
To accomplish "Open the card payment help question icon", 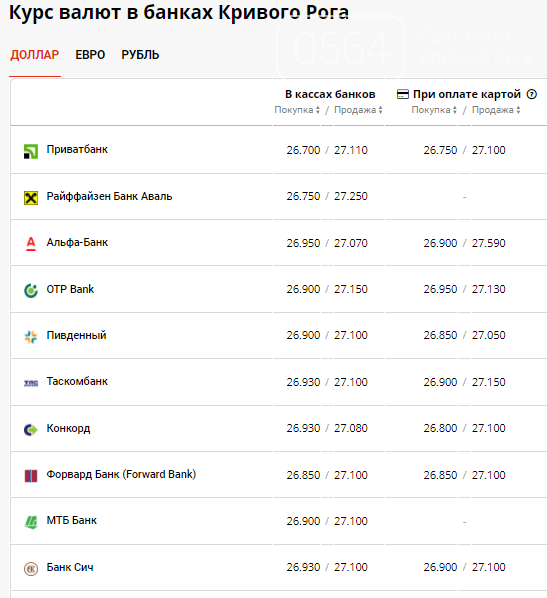I will pyautogui.click(x=532, y=94).
